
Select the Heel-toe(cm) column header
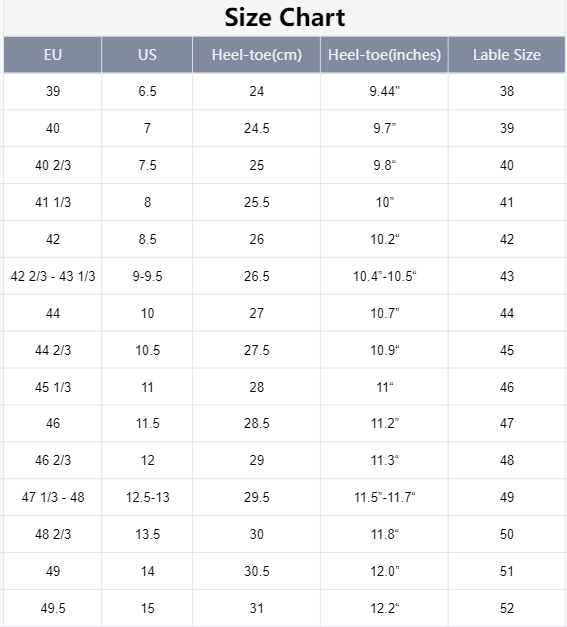tap(256, 55)
